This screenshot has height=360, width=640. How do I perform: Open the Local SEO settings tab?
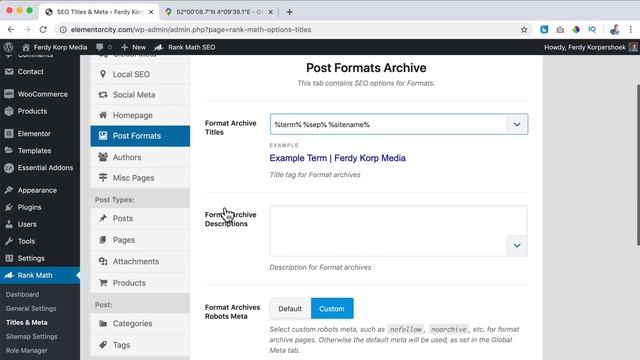pos(140,74)
